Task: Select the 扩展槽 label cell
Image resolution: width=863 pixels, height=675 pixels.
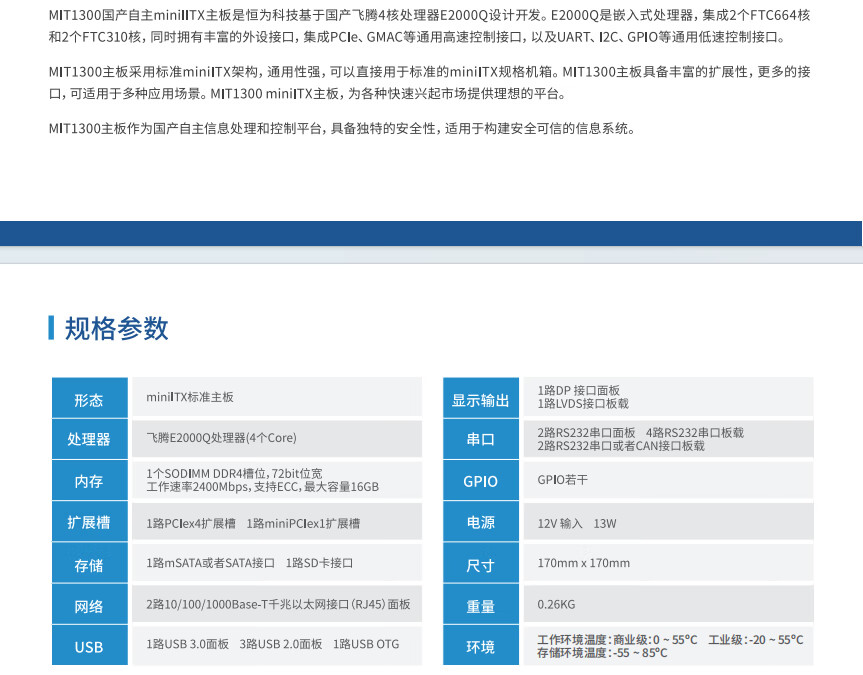Action: coord(90,521)
